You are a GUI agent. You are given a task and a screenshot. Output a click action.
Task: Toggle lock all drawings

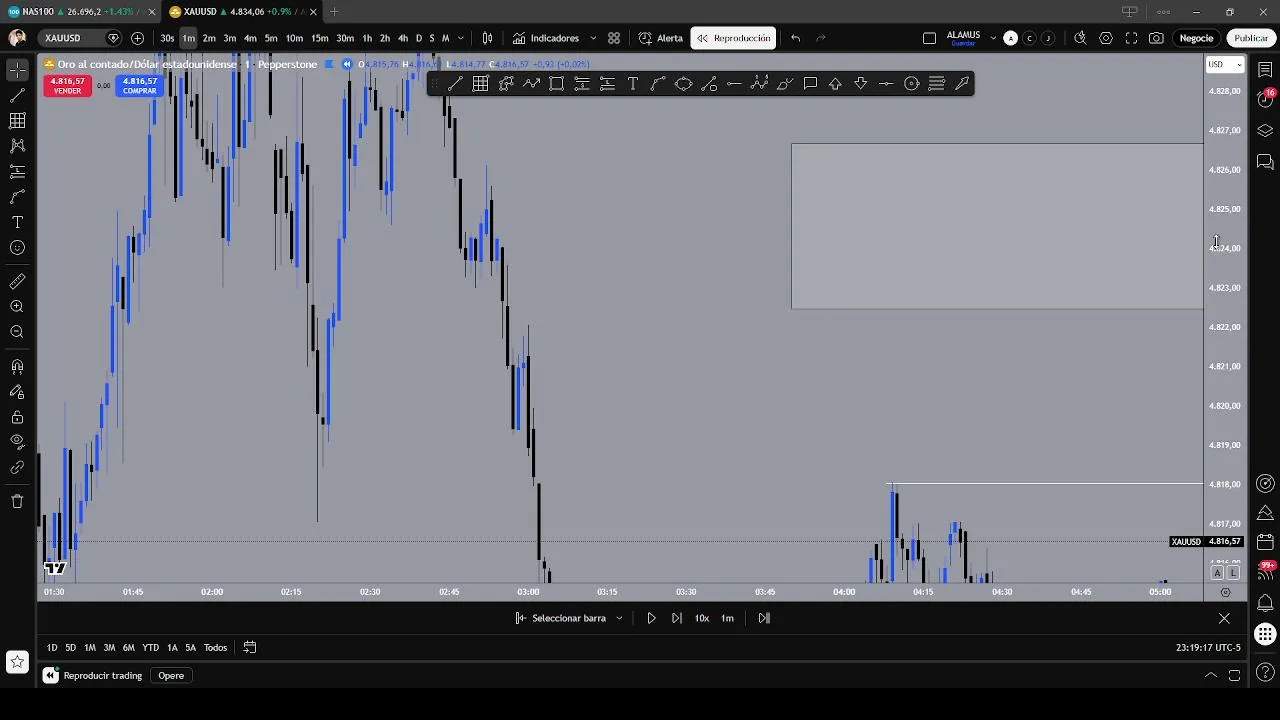17,417
